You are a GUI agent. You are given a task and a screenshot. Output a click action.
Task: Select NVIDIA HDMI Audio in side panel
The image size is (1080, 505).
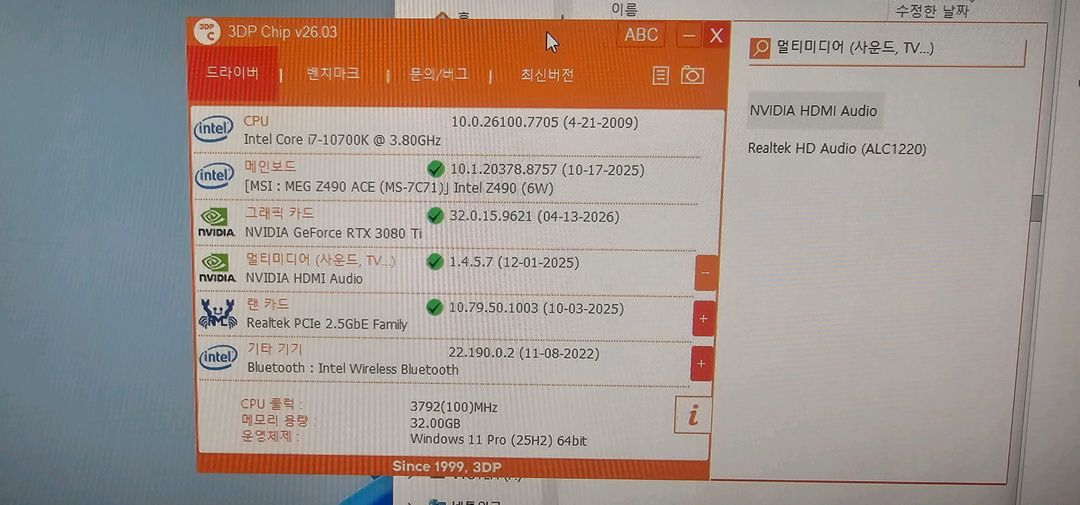813,111
